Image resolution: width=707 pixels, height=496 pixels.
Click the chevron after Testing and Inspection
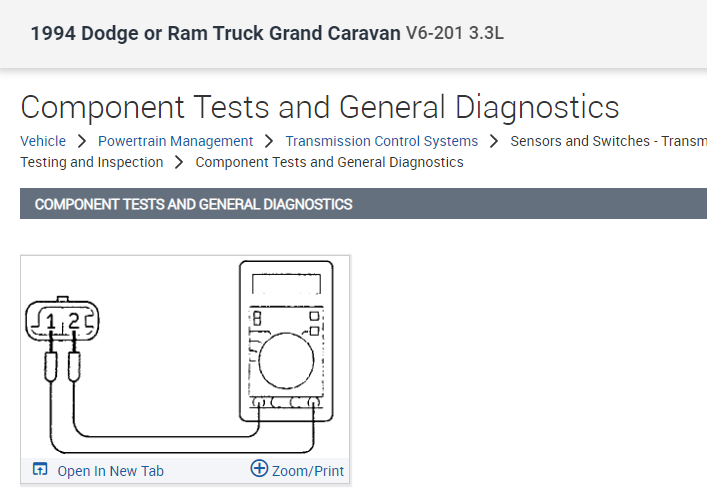pos(179,162)
